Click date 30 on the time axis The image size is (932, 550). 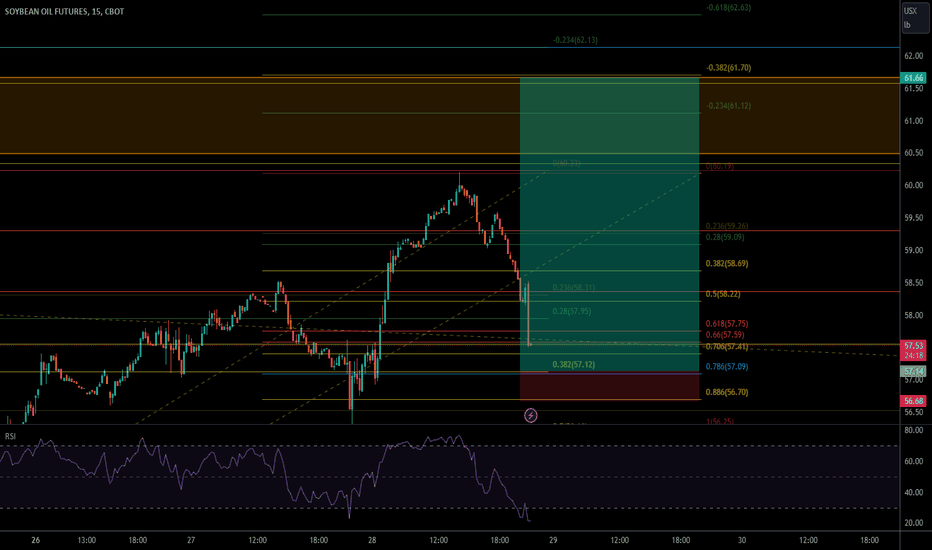(x=742, y=540)
